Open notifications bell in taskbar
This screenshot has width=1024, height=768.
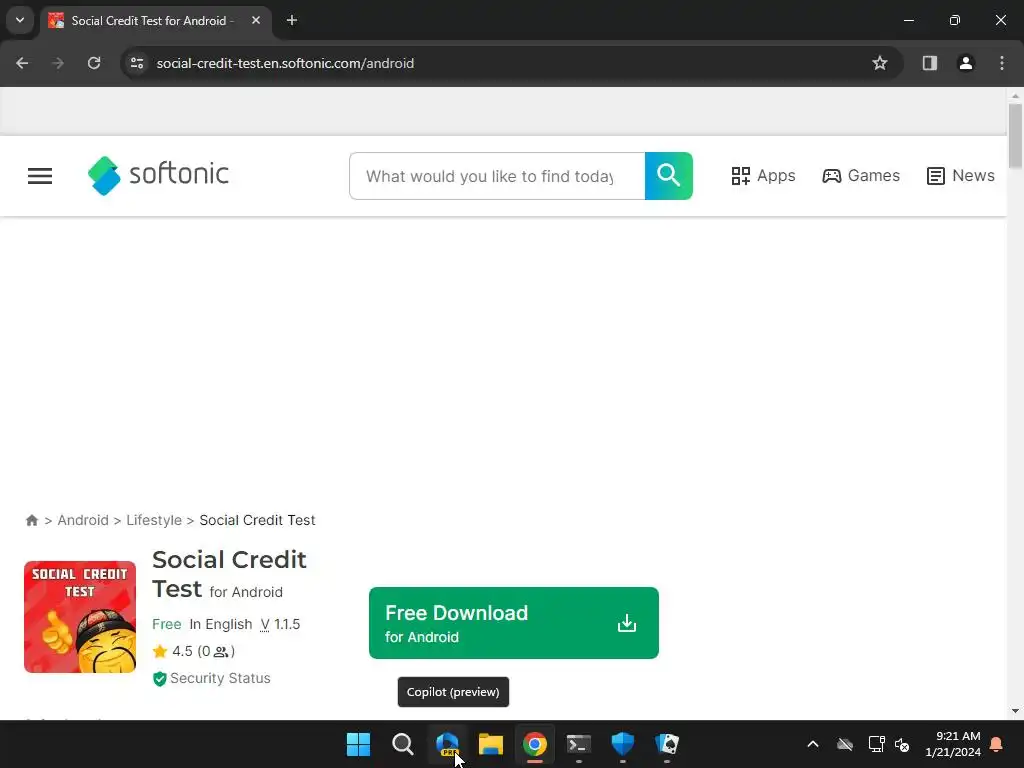[x=997, y=744]
